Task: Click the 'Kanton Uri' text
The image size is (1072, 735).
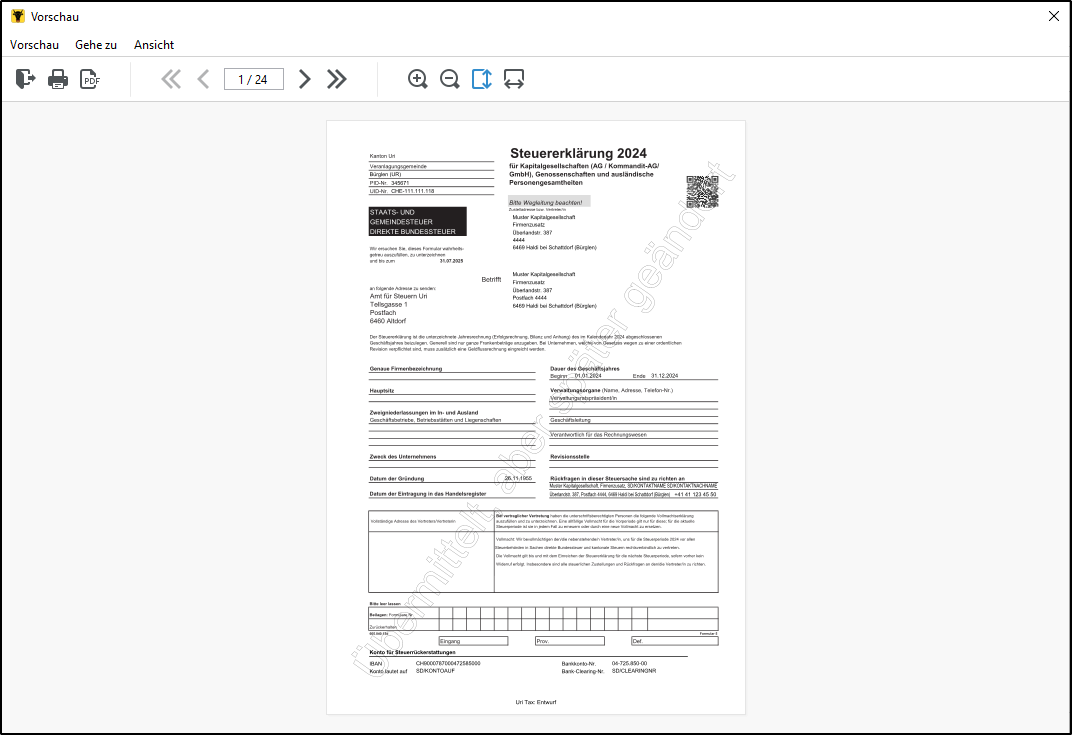Action: point(382,156)
